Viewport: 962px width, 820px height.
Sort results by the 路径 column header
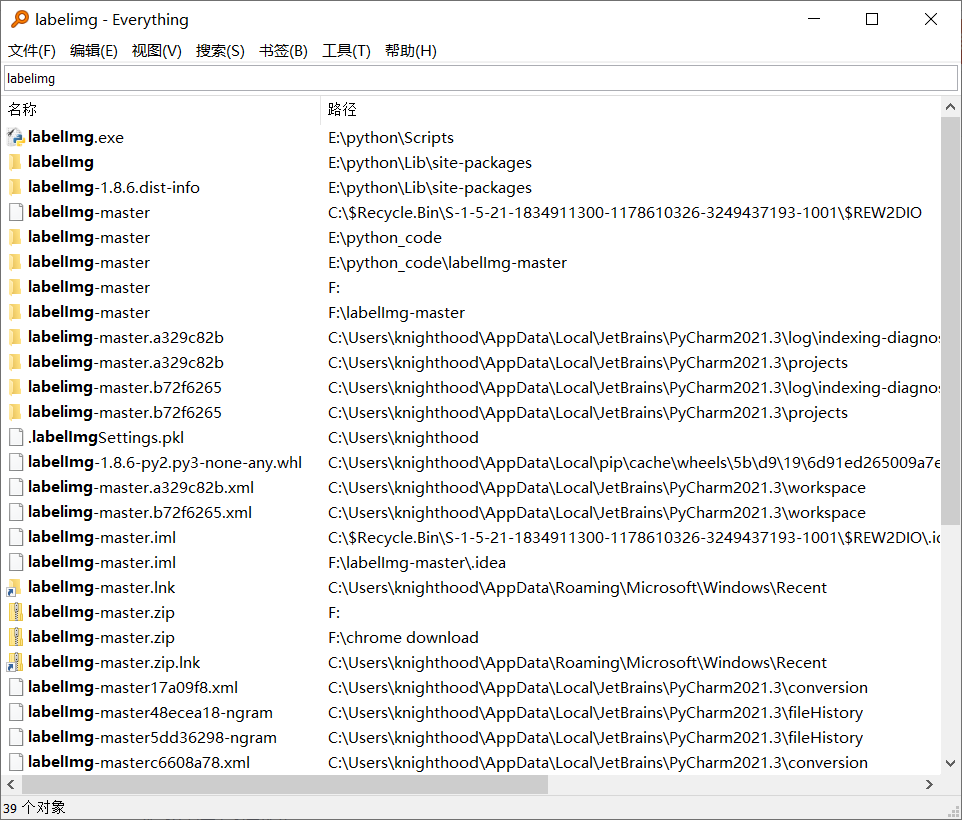point(630,110)
